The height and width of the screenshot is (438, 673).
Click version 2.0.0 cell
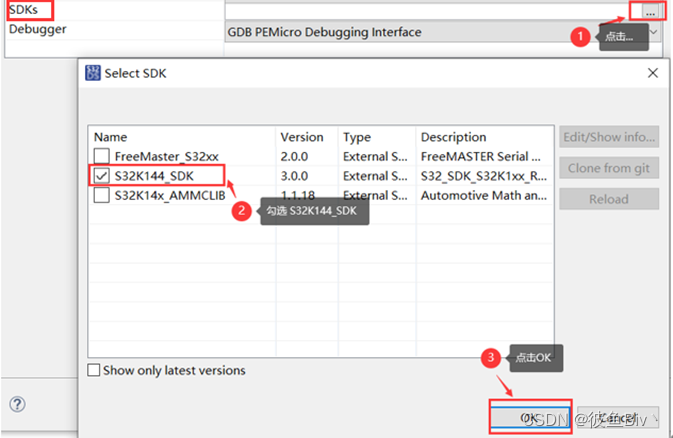pos(294,157)
